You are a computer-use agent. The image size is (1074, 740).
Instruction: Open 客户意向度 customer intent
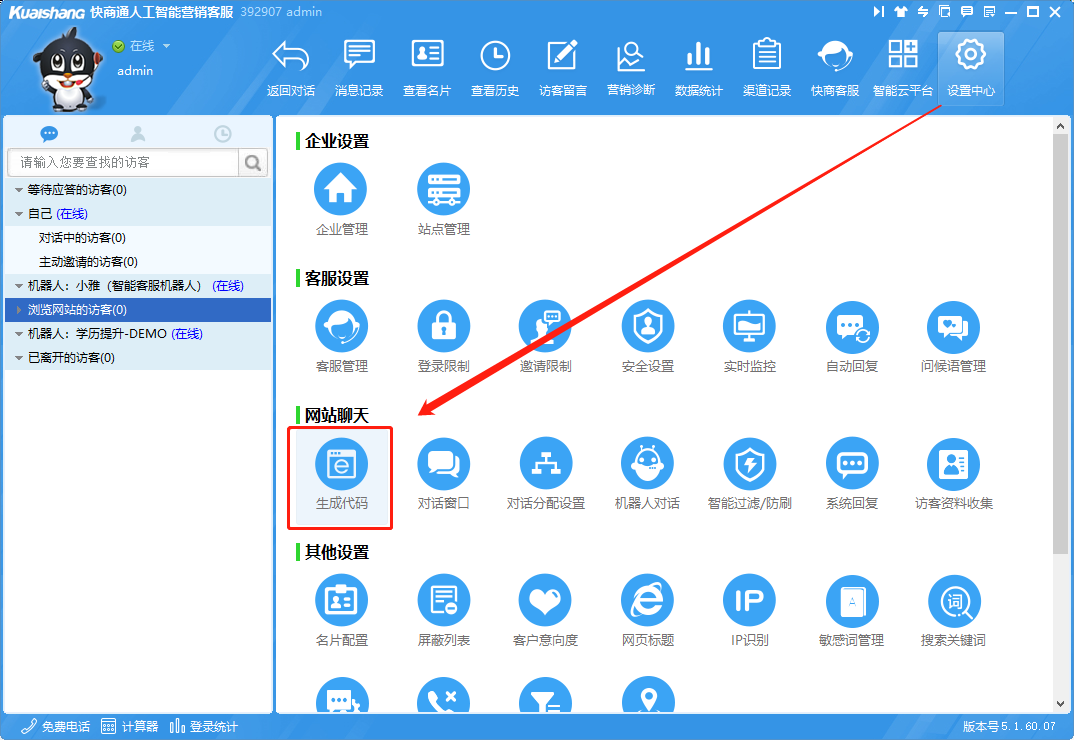pos(545,610)
